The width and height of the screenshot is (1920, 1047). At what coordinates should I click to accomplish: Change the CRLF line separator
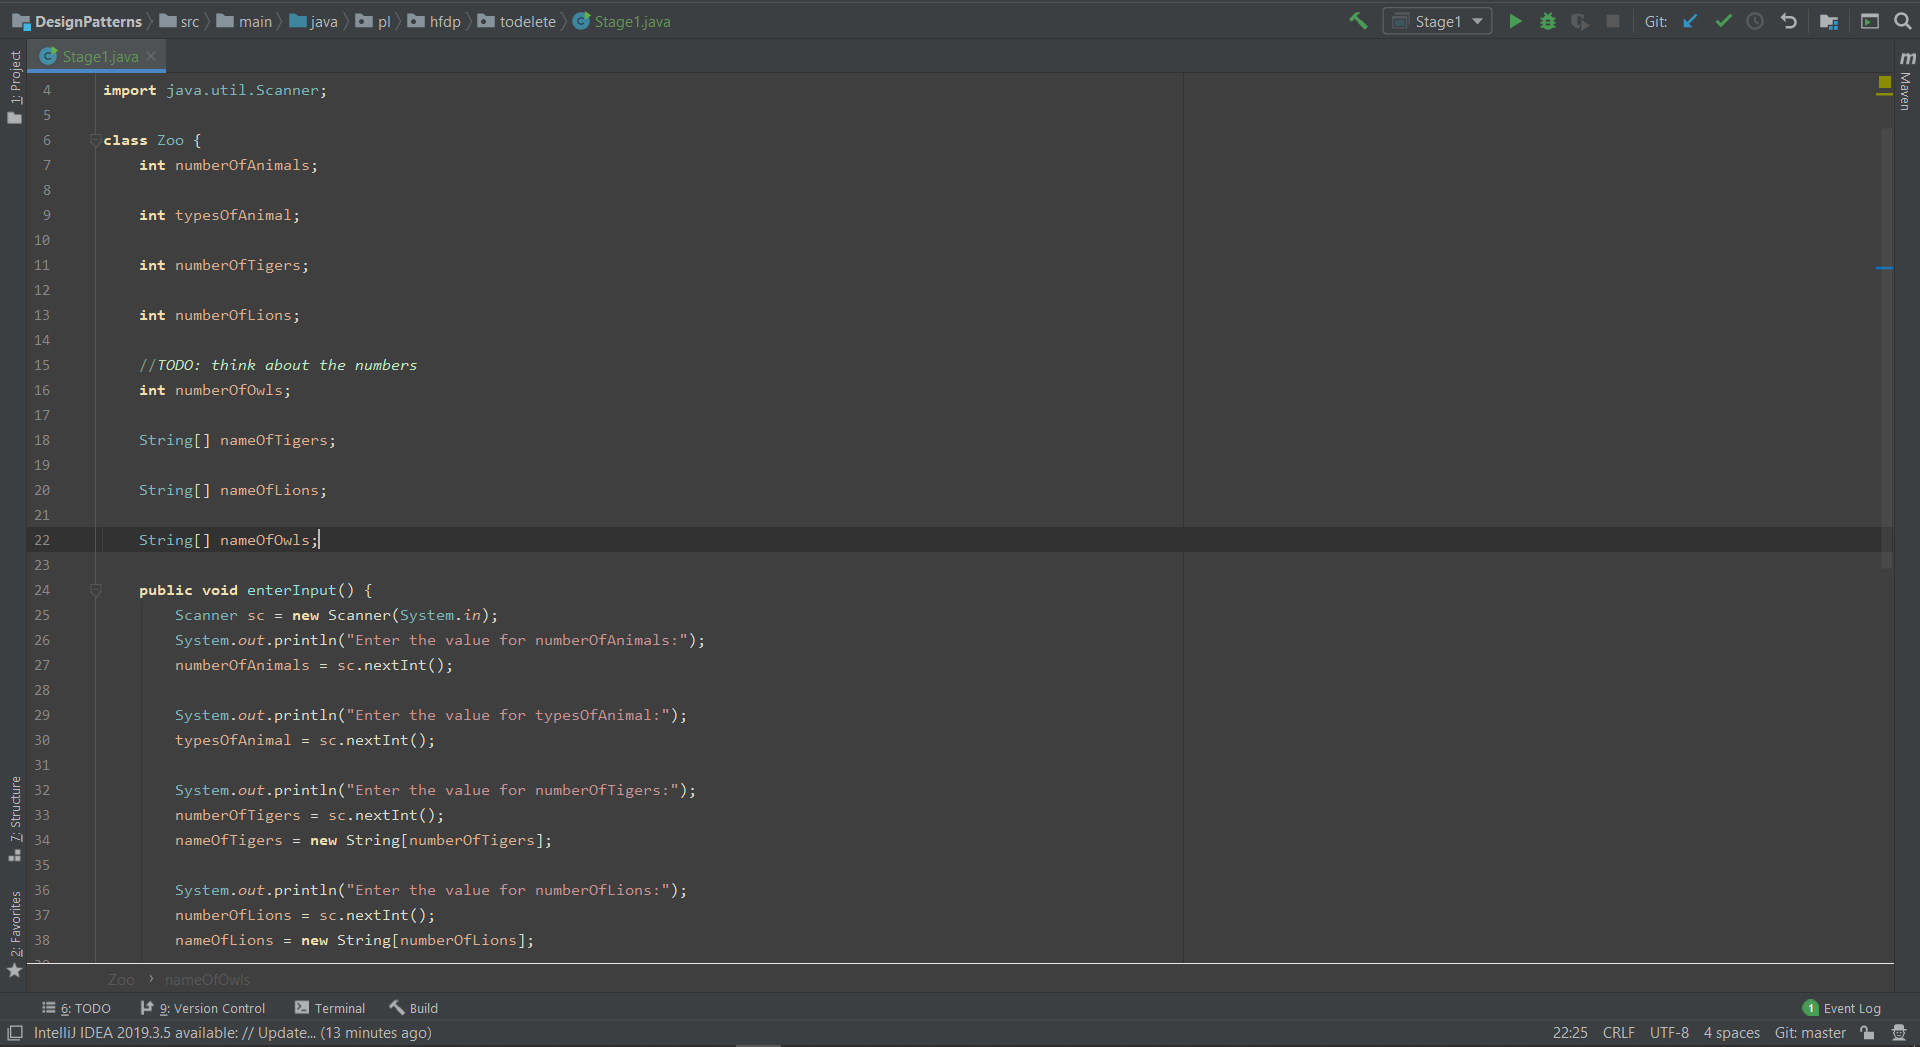pyautogui.click(x=1618, y=1033)
